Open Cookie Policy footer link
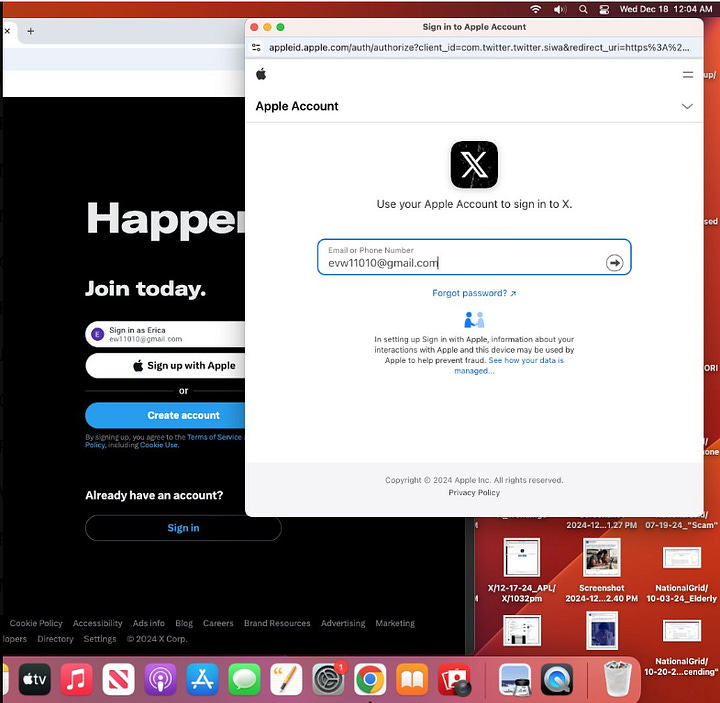The height and width of the screenshot is (703, 720). (36, 623)
